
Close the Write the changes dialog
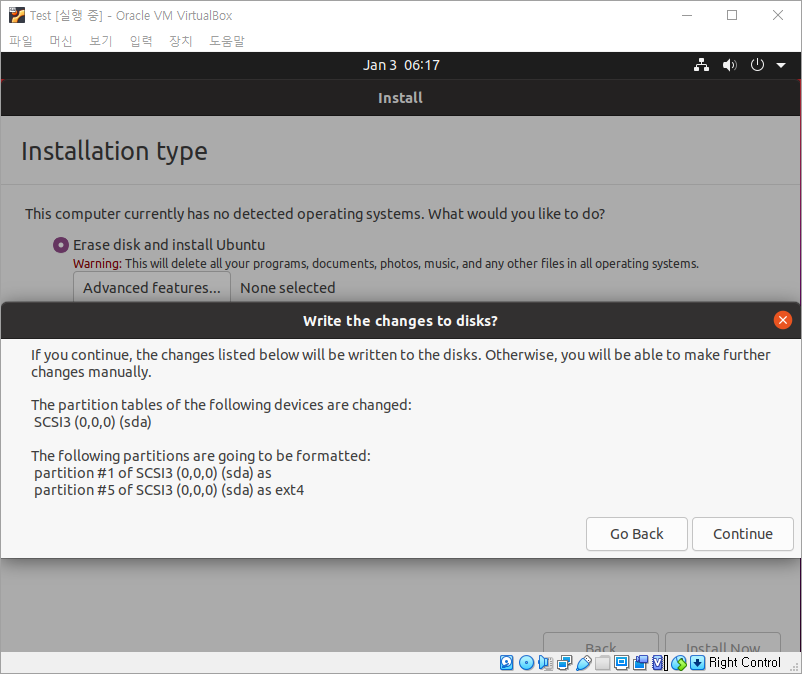click(x=783, y=320)
